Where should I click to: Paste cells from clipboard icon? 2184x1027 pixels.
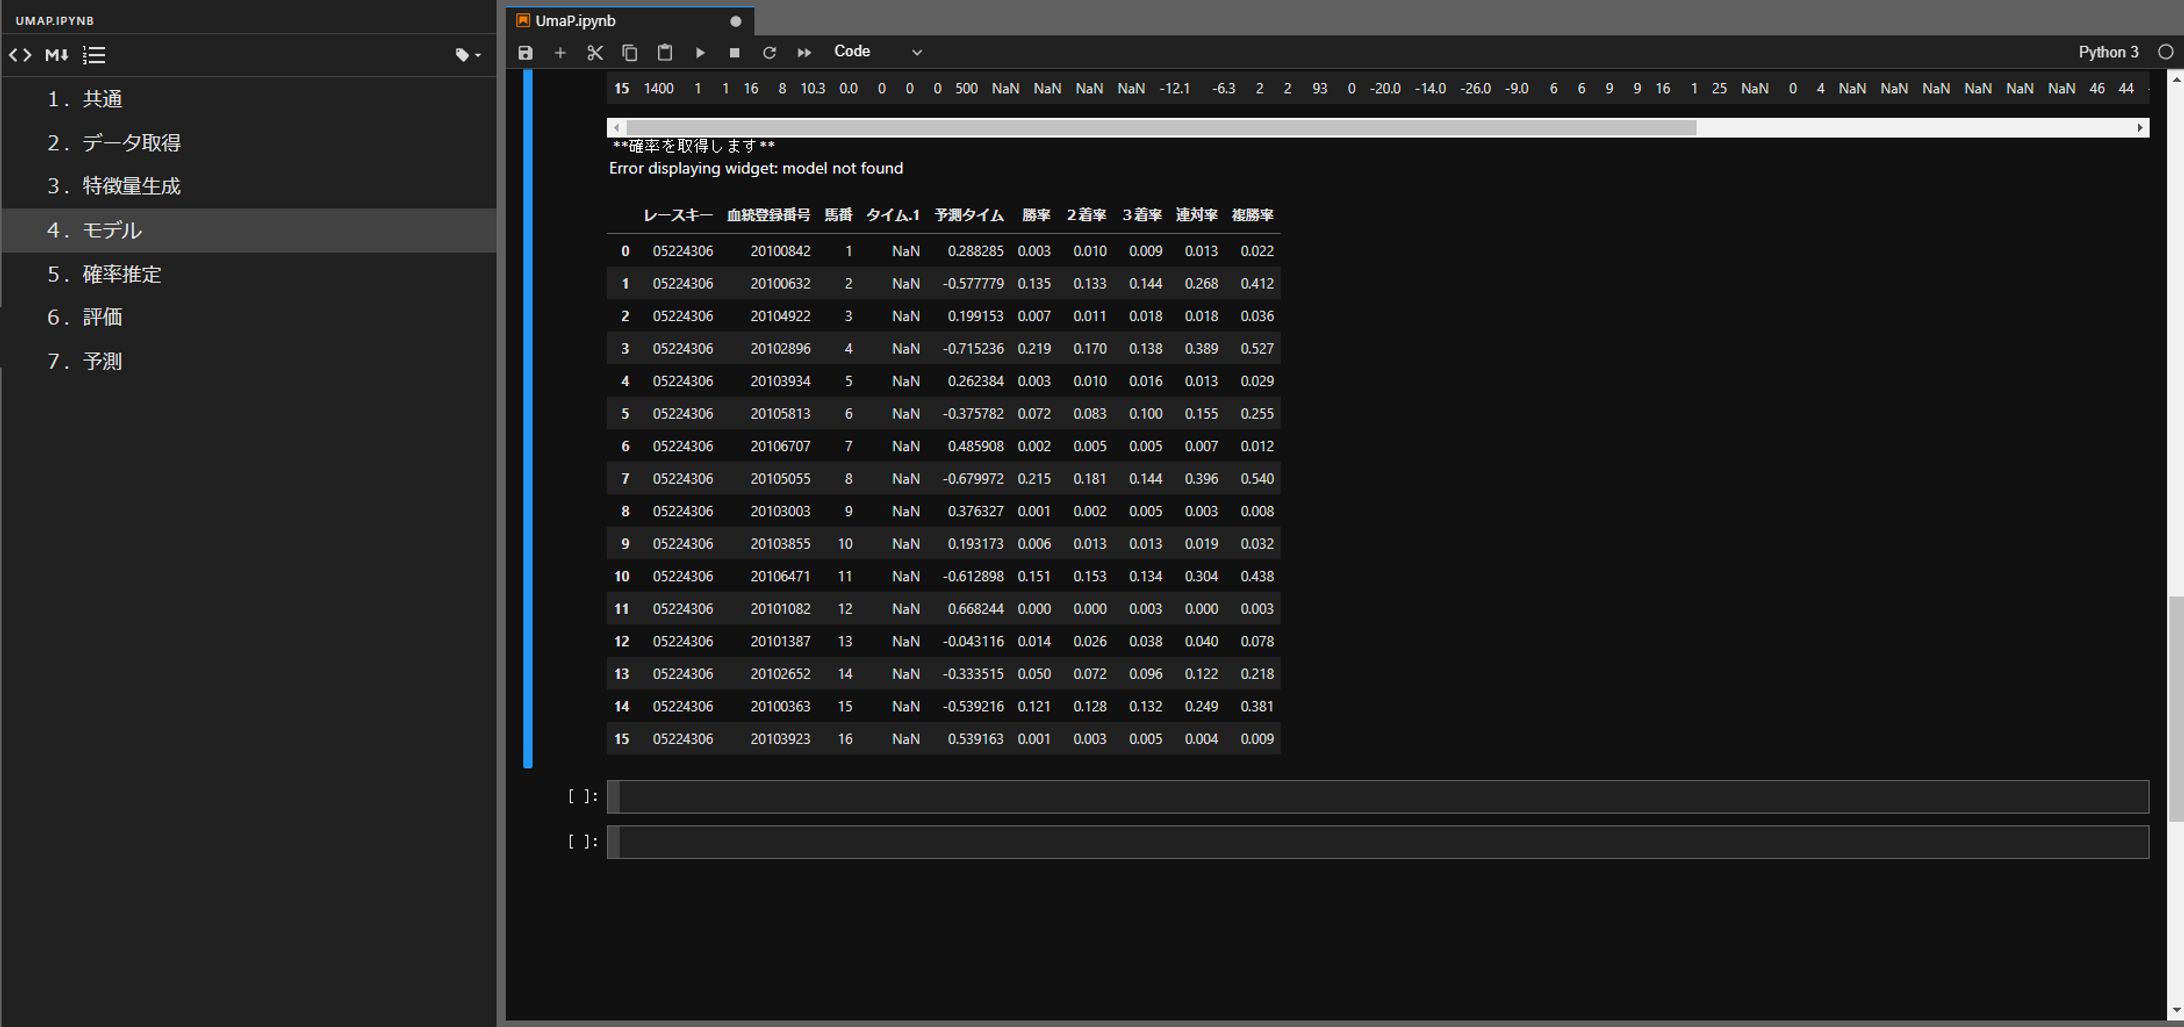pos(665,53)
